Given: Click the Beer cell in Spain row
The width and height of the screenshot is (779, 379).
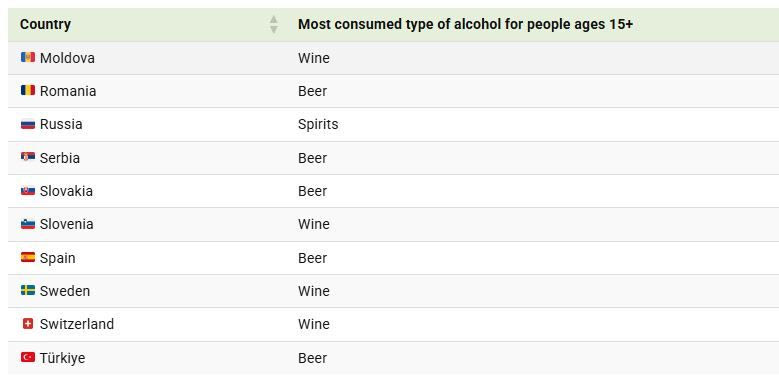Looking at the screenshot, I should tap(312, 258).
